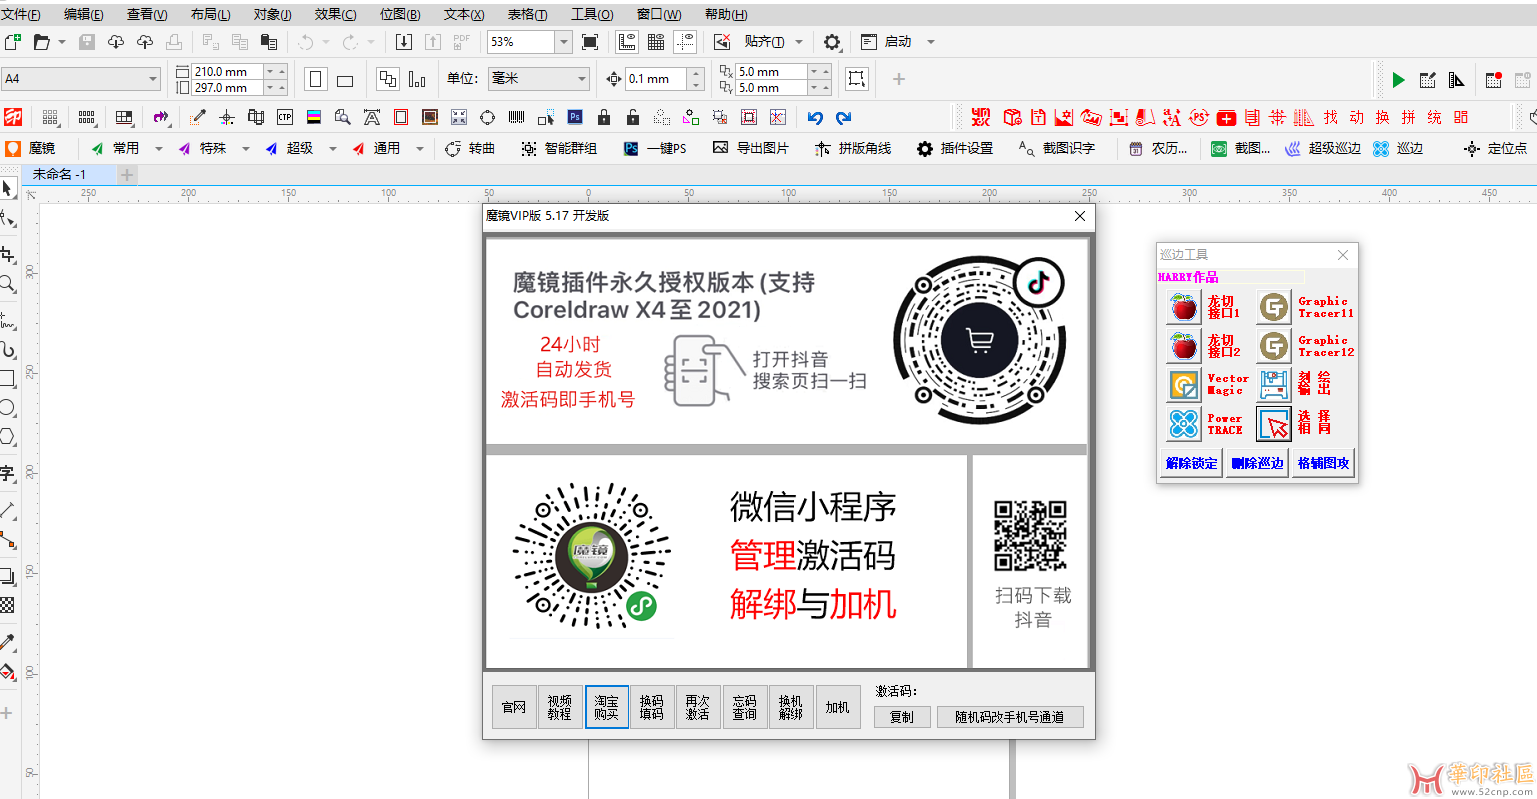Click Power TRACE icon in 巡边工具
Image resolution: width=1537 pixels, height=799 pixels.
tap(1184, 424)
